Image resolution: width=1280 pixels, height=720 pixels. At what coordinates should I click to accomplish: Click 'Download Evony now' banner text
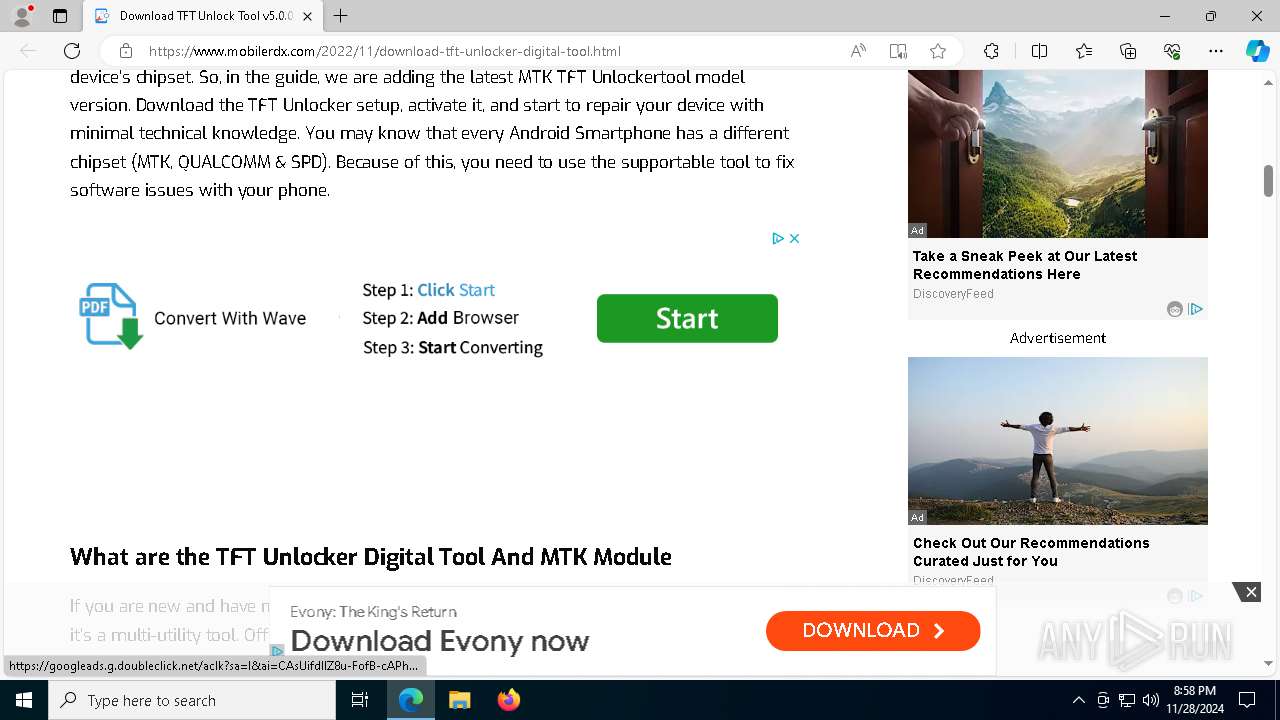click(440, 640)
